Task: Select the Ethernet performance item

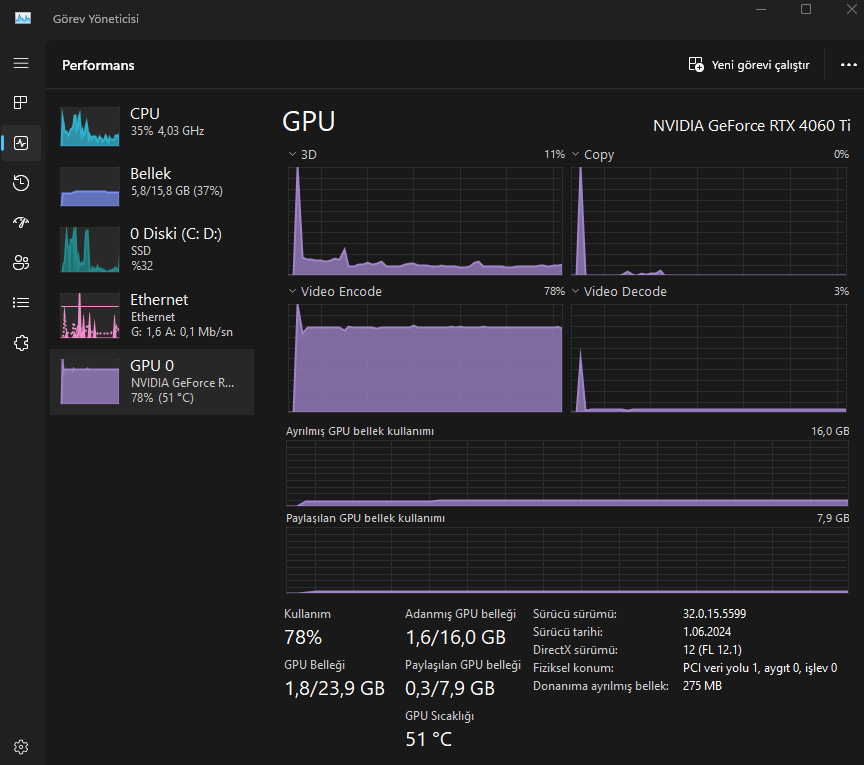Action: (152, 315)
